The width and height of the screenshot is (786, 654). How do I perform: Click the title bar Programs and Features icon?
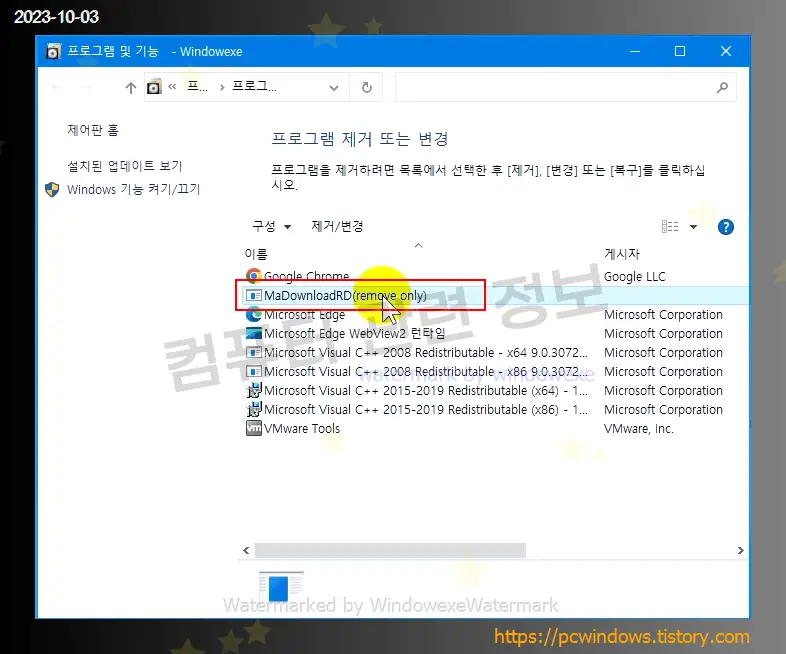[x=53, y=51]
